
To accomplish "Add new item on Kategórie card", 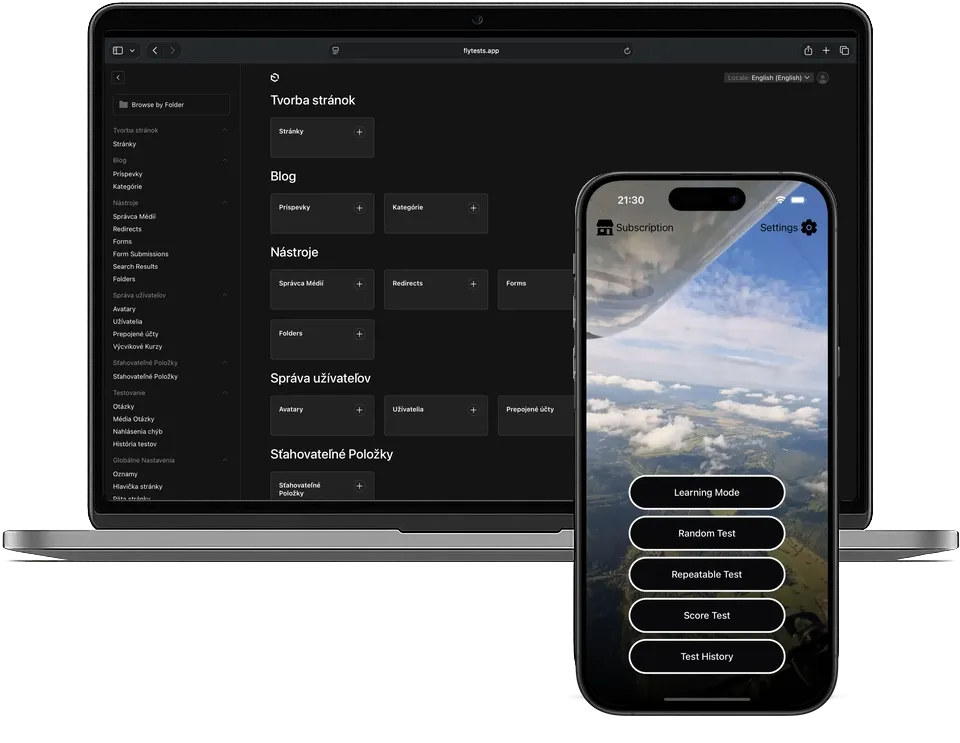I will (x=473, y=208).
